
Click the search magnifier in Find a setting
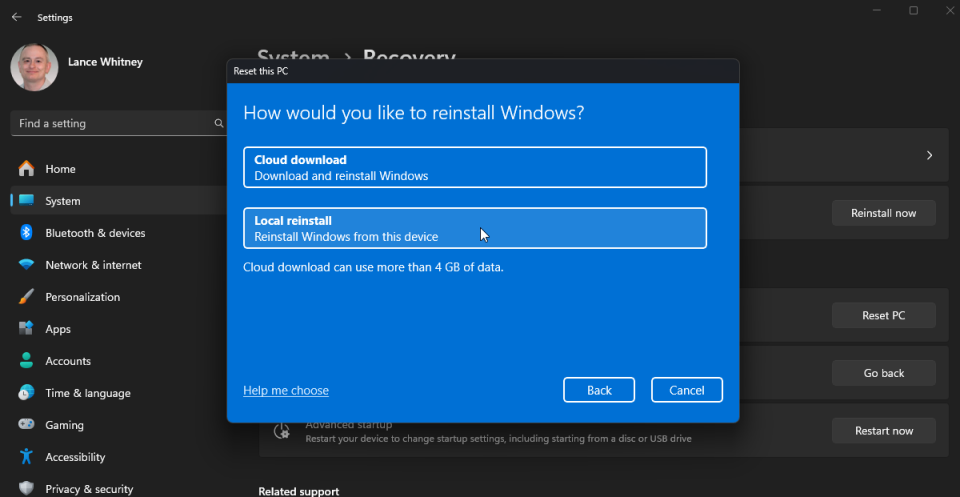click(219, 123)
